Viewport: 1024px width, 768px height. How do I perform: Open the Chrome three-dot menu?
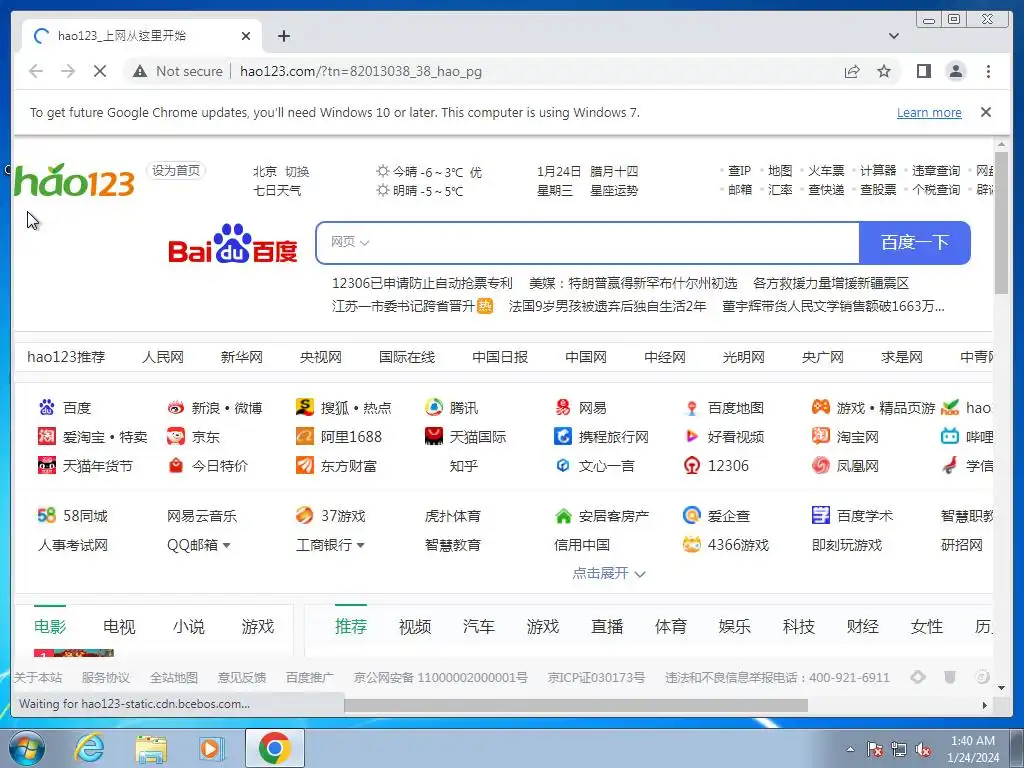point(988,71)
